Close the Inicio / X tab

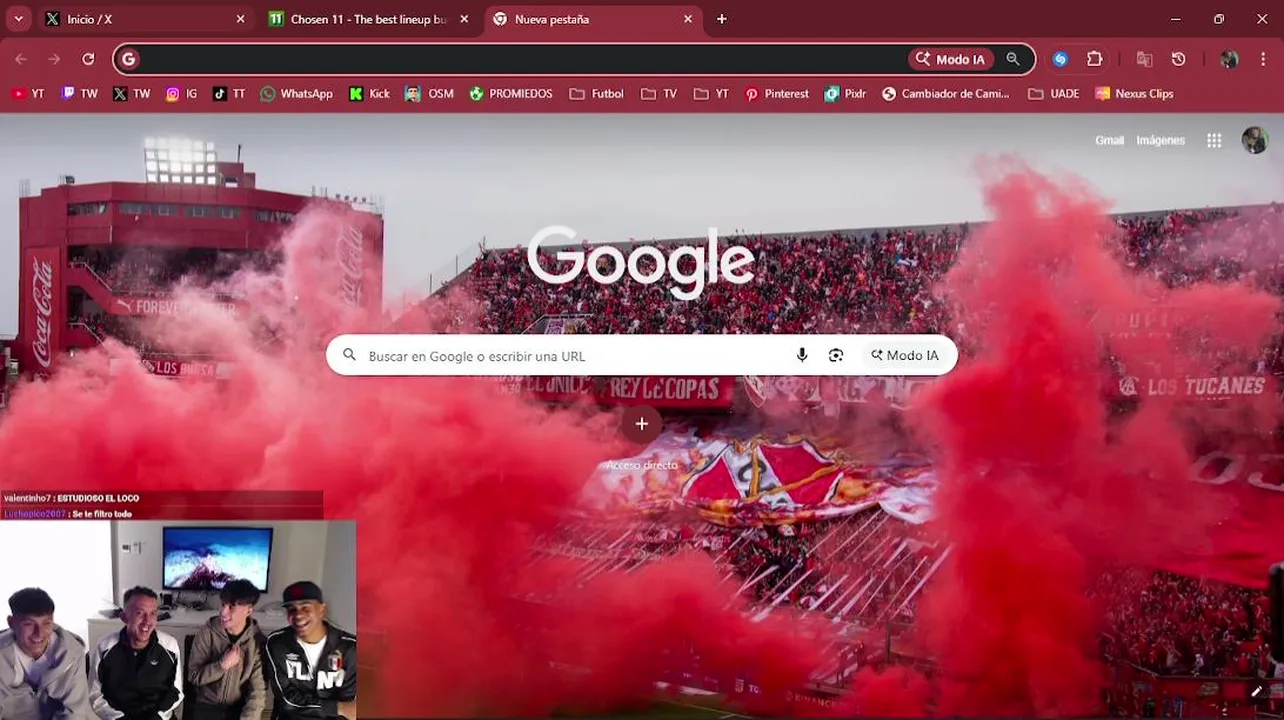[240, 19]
